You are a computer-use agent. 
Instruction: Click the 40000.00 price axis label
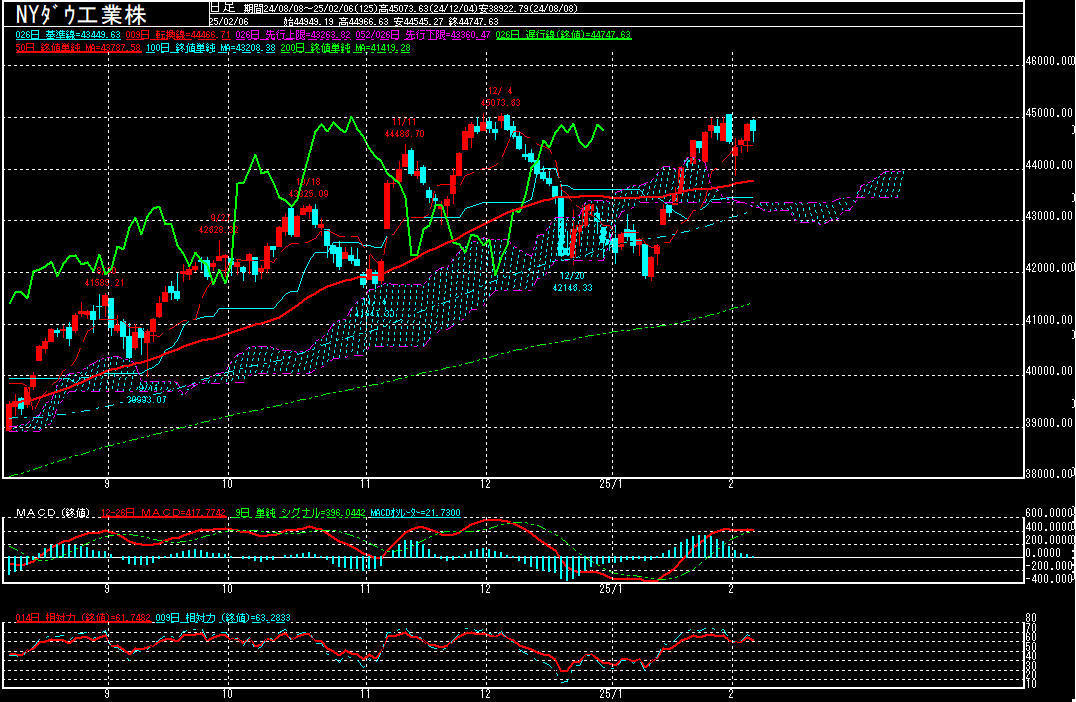tap(1049, 371)
